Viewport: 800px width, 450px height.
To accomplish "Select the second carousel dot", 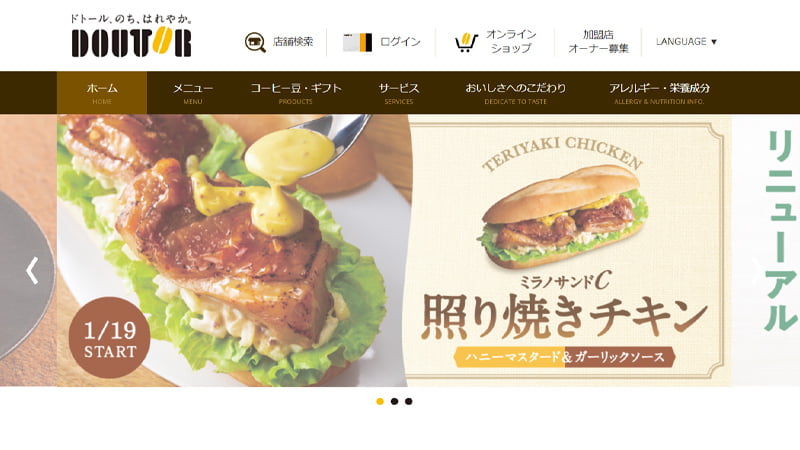I will click(394, 402).
